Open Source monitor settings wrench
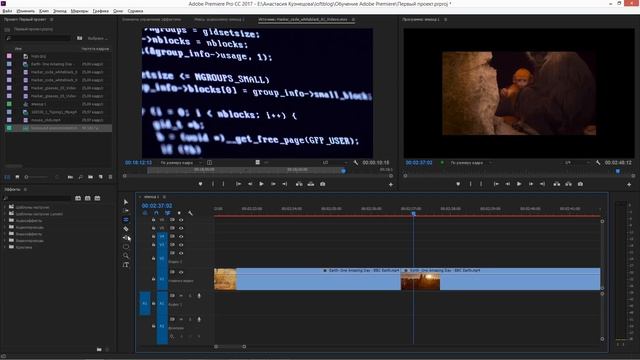This screenshot has height=360, width=640. pyautogui.click(x=356, y=162)
